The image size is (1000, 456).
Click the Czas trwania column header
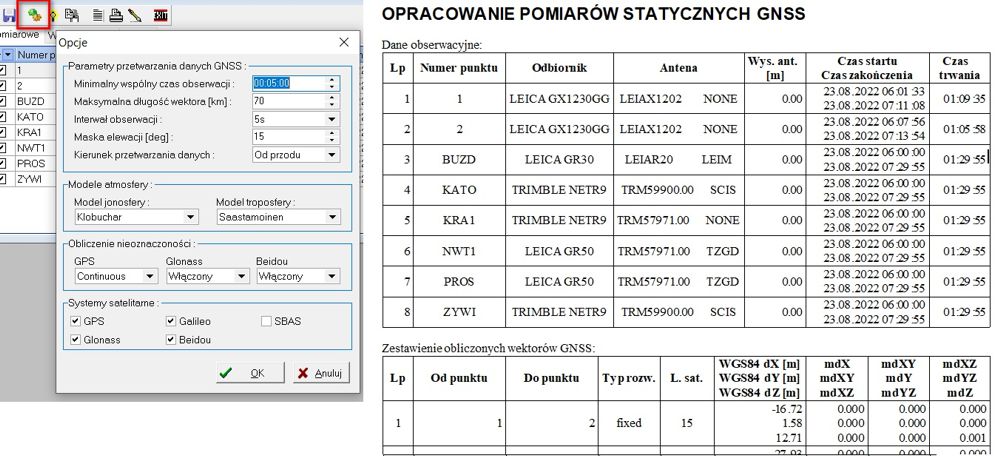[x=959, y=68]
